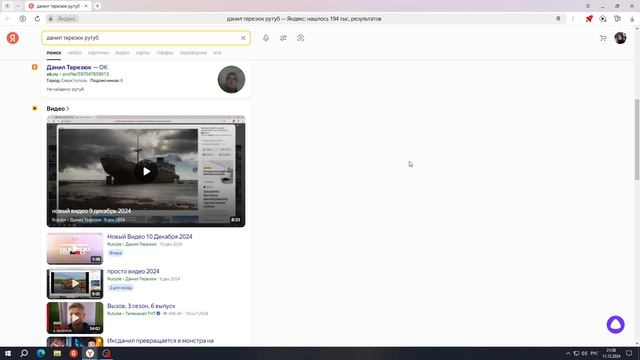Open image search camera icon

click(x=300, y=38)
